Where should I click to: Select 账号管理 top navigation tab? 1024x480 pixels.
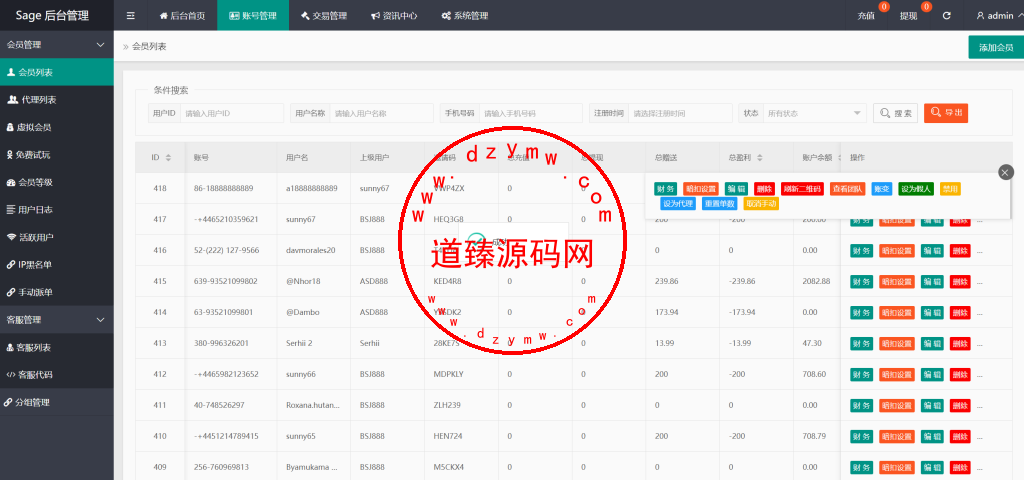click(x=253, y=16)
